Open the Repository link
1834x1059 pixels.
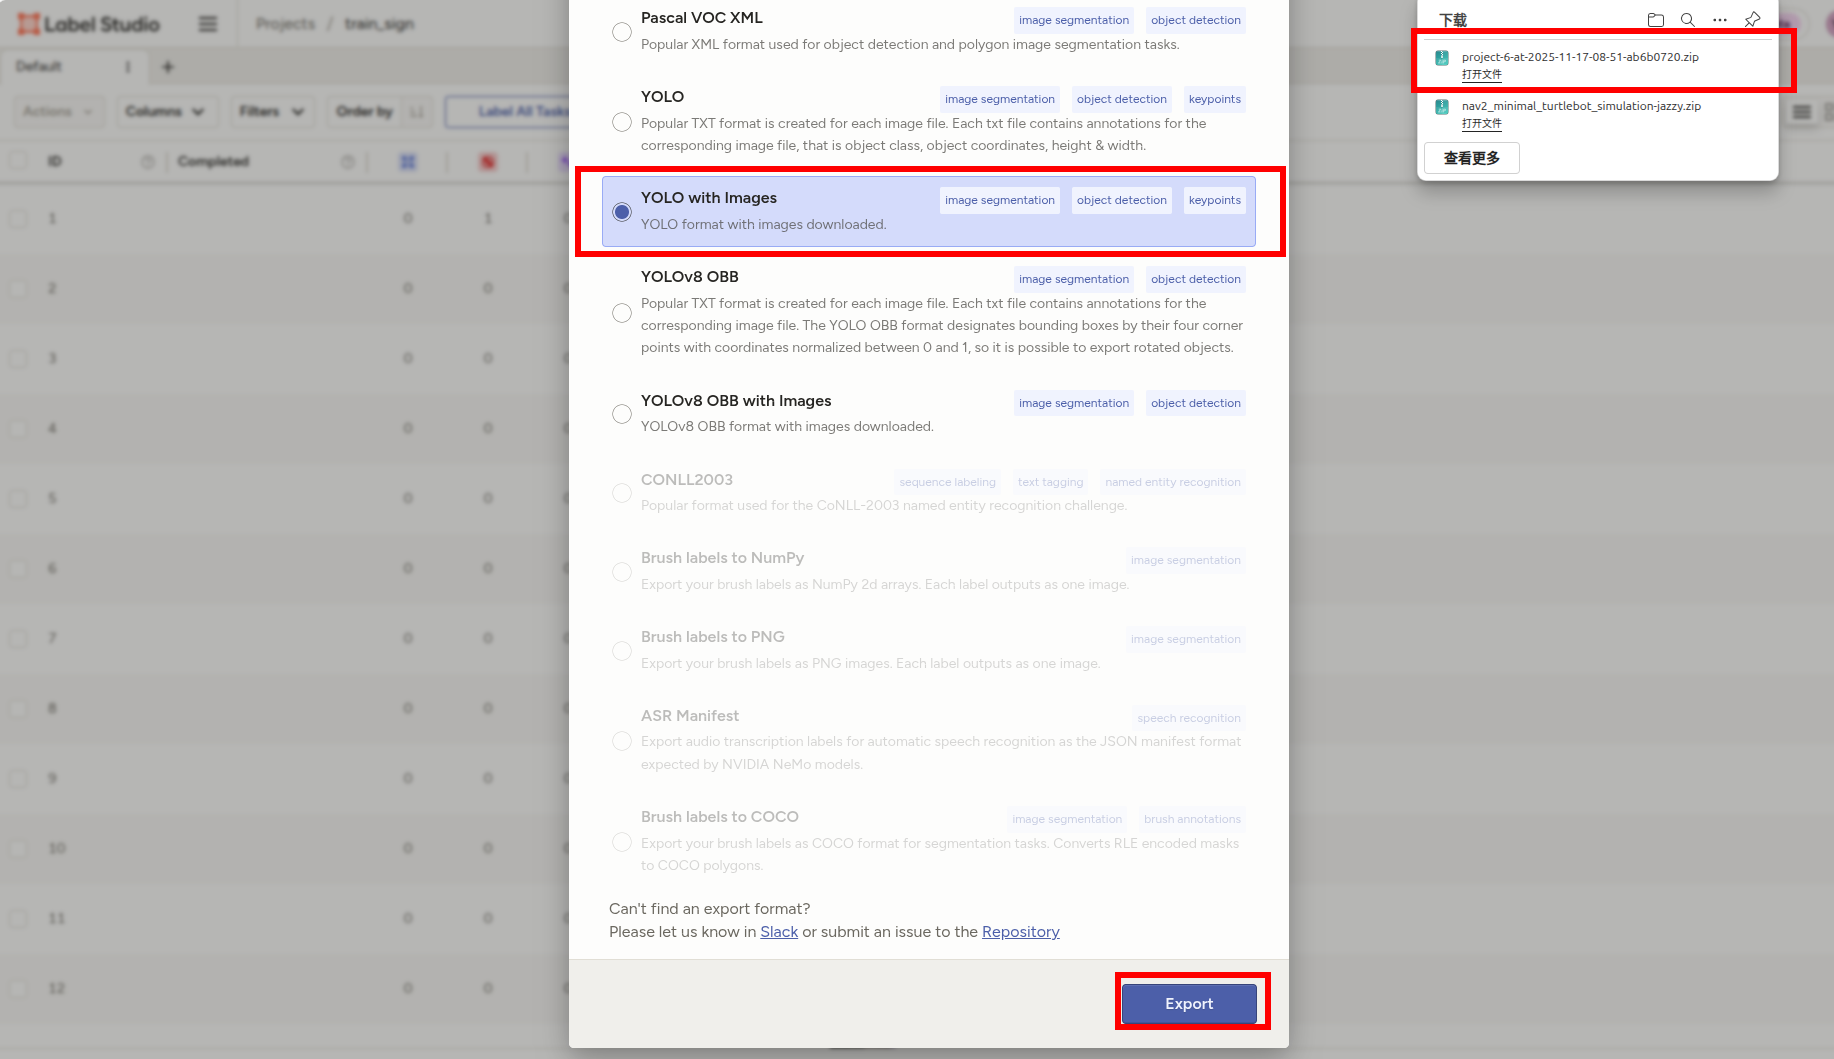pyautogui.click(x=1020, y=932)
